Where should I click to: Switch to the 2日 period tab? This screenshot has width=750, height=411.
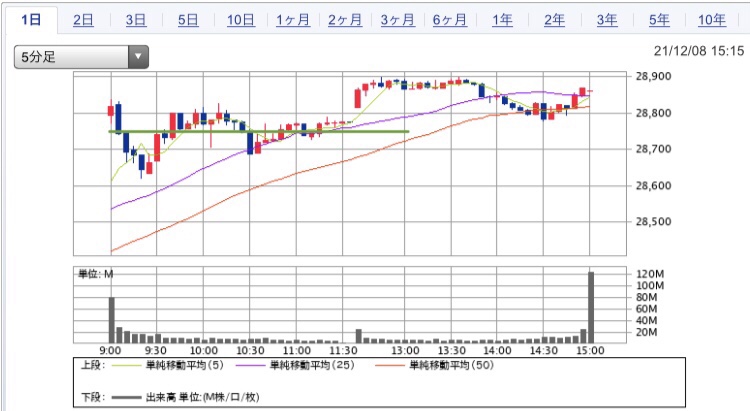click(x=83, y=20)
